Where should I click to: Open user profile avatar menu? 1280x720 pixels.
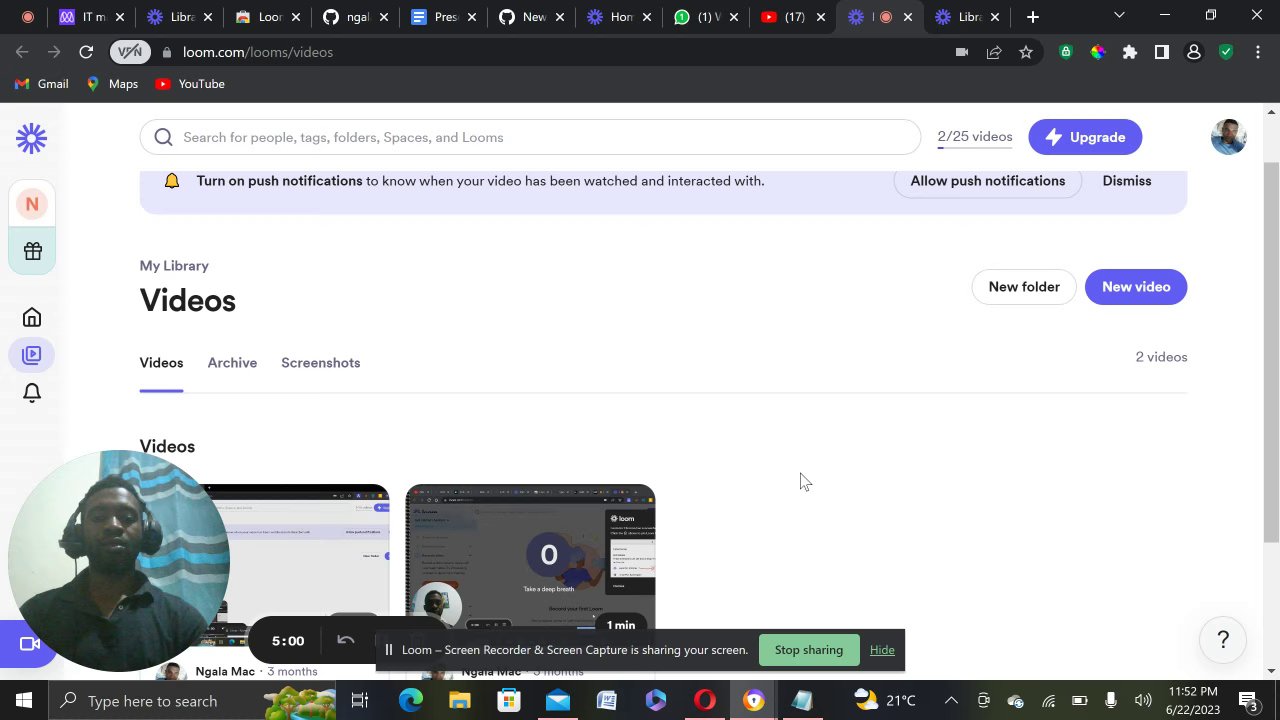pyautogui.click(x=1228, y=137)
